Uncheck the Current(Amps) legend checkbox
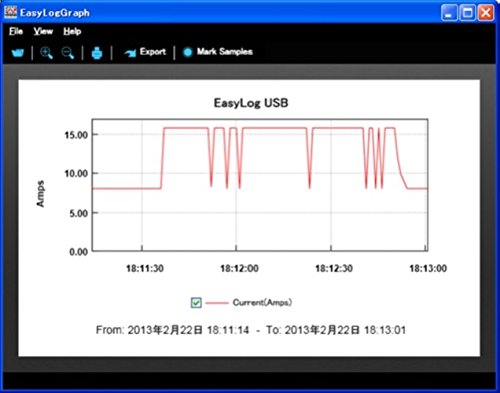 point(196,303)
